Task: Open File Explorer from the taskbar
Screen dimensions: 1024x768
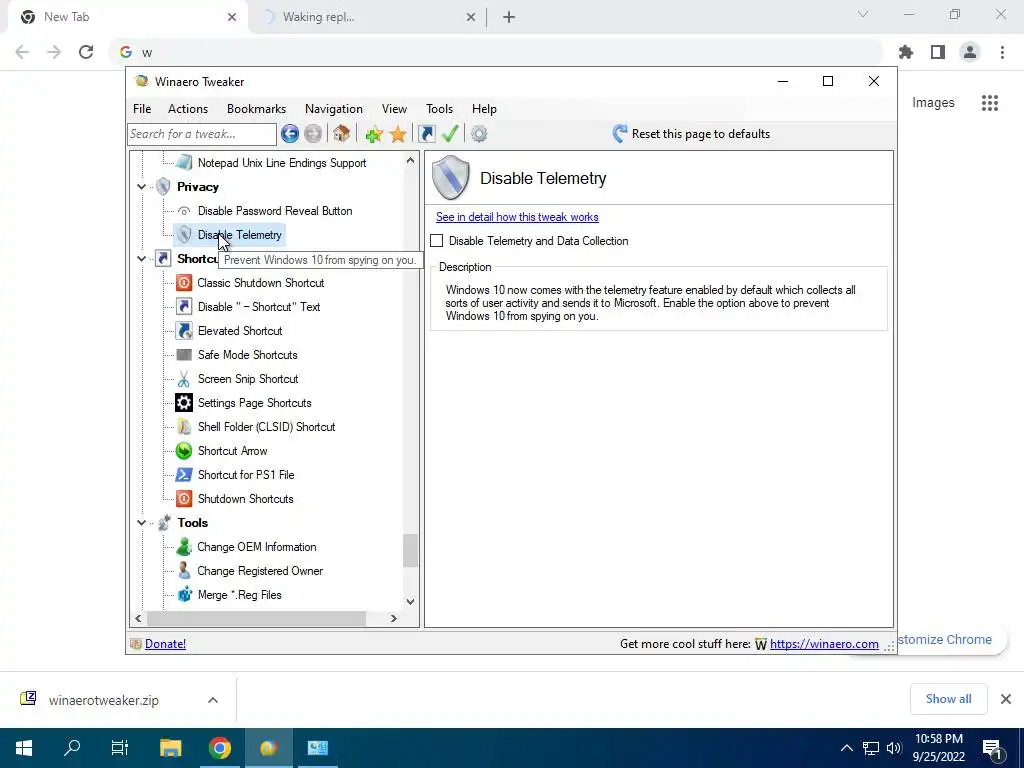Action: click(x=170, y=748)
